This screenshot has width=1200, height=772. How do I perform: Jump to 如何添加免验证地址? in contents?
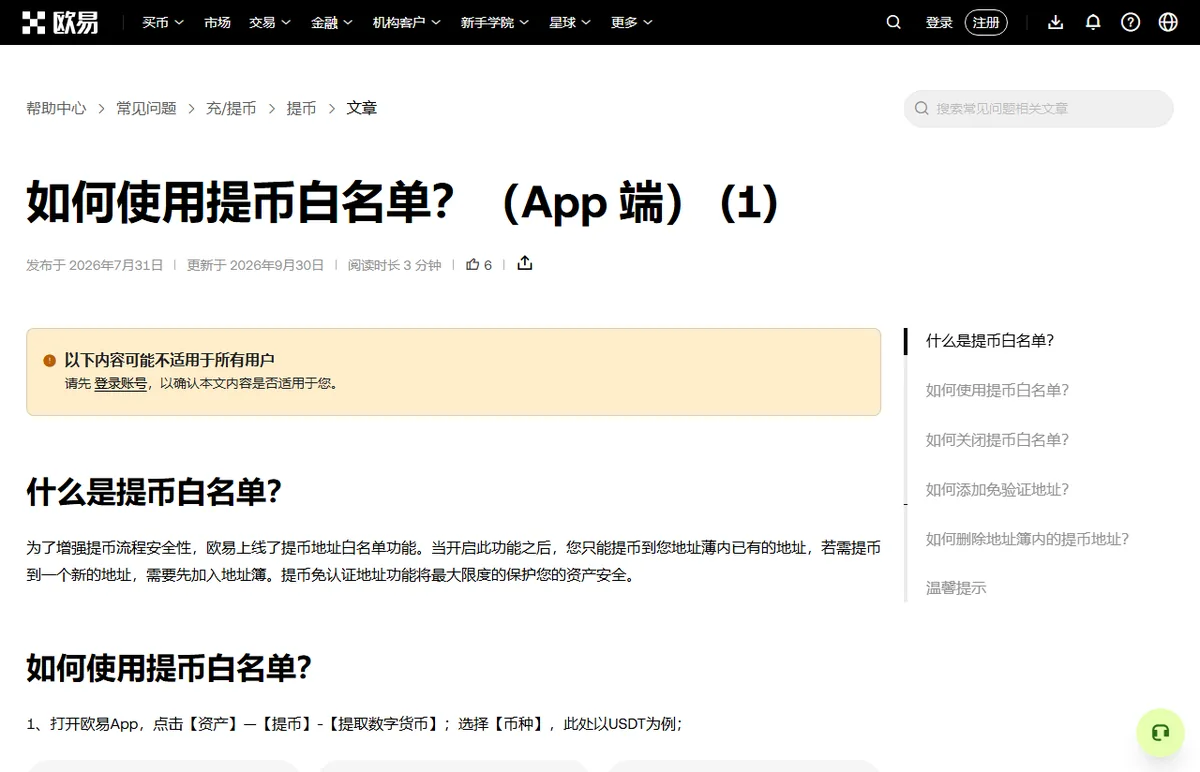[997, 489]
